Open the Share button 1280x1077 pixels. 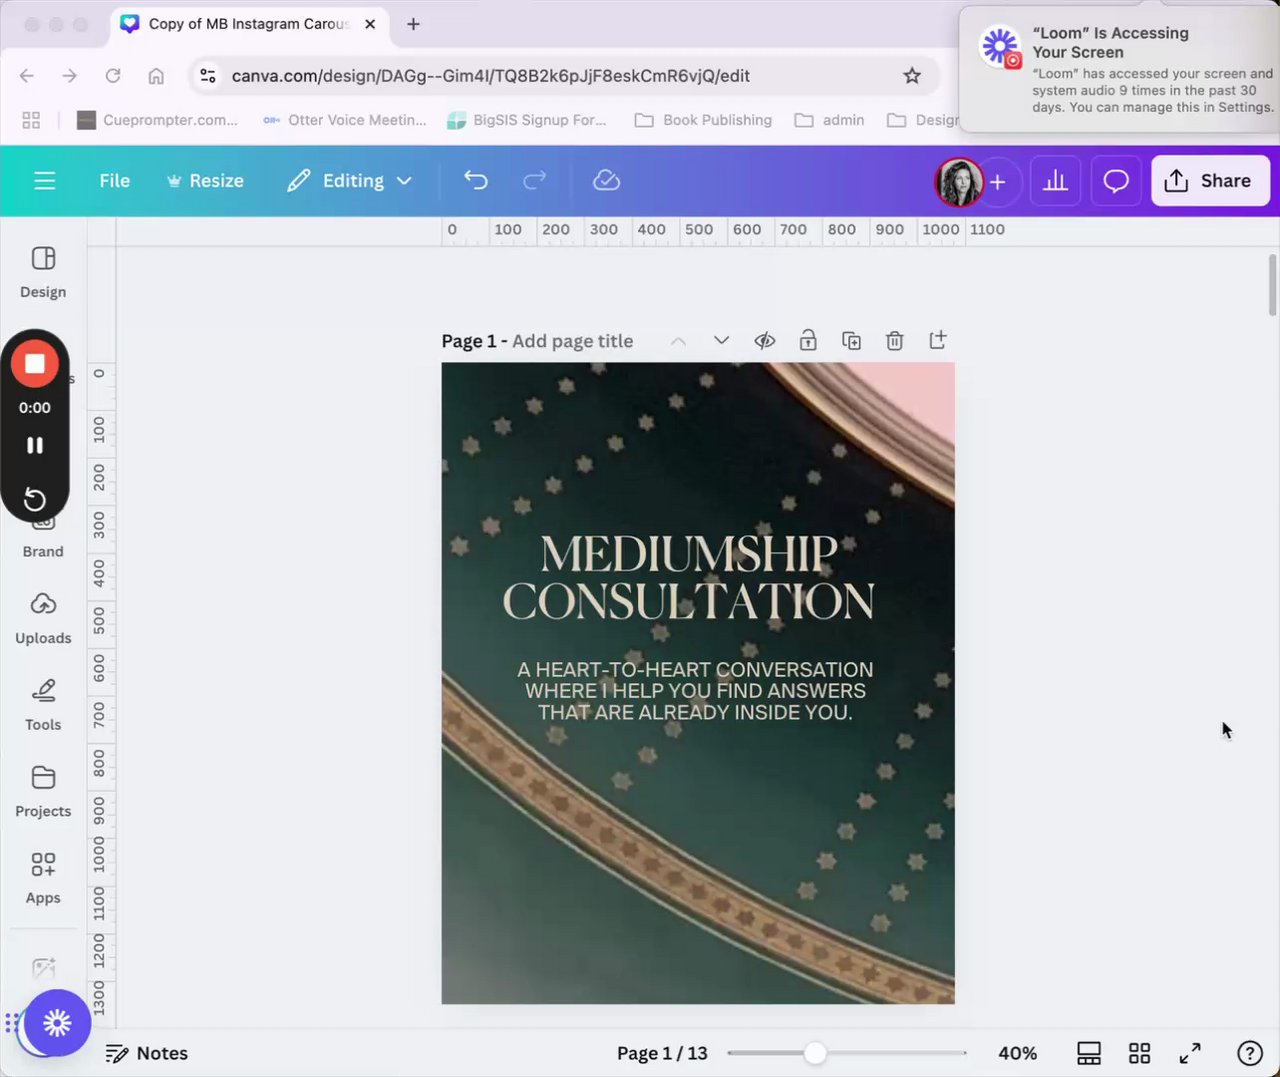(x=1210, y=181)
